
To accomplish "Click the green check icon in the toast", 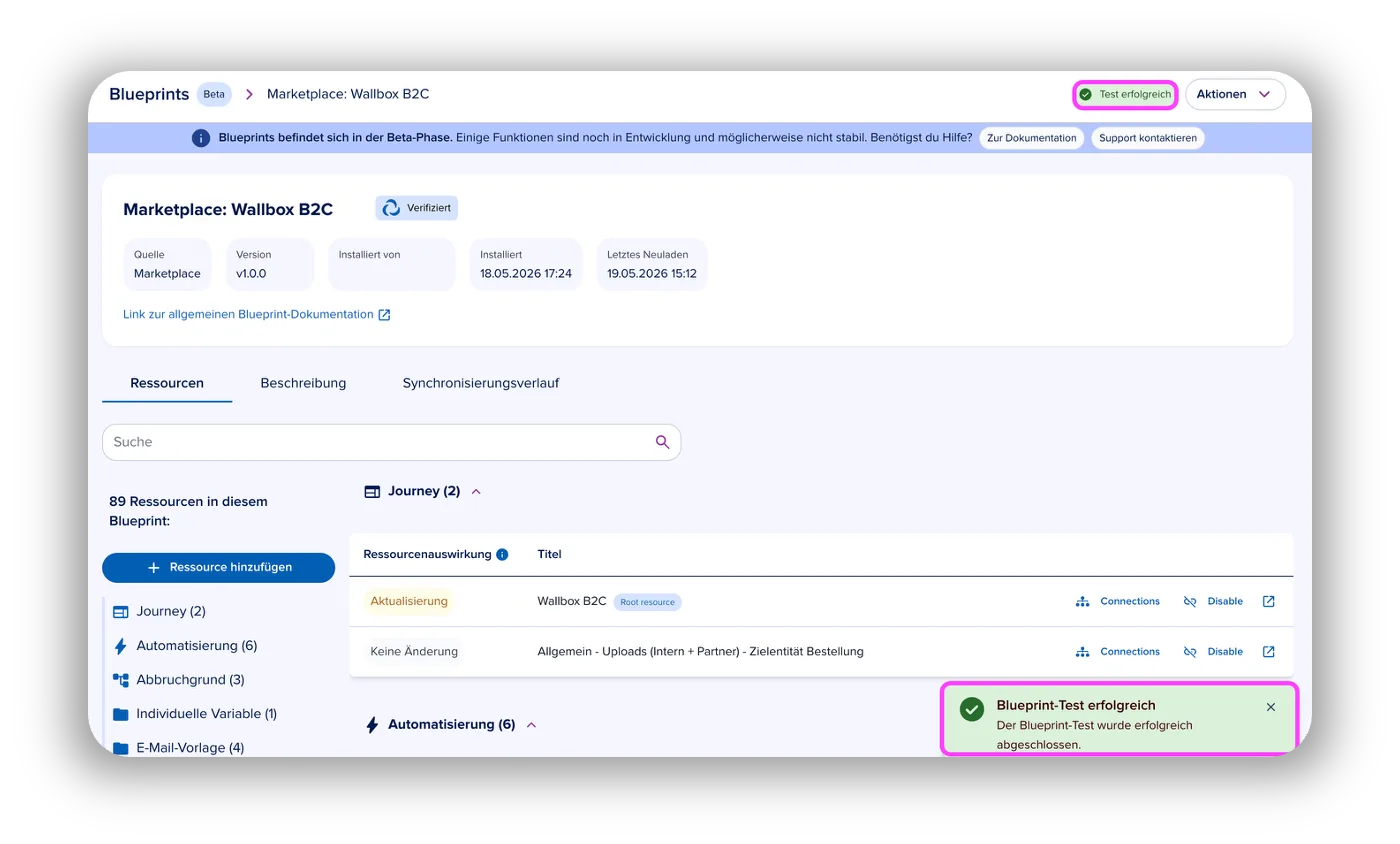I will (971, 709).
